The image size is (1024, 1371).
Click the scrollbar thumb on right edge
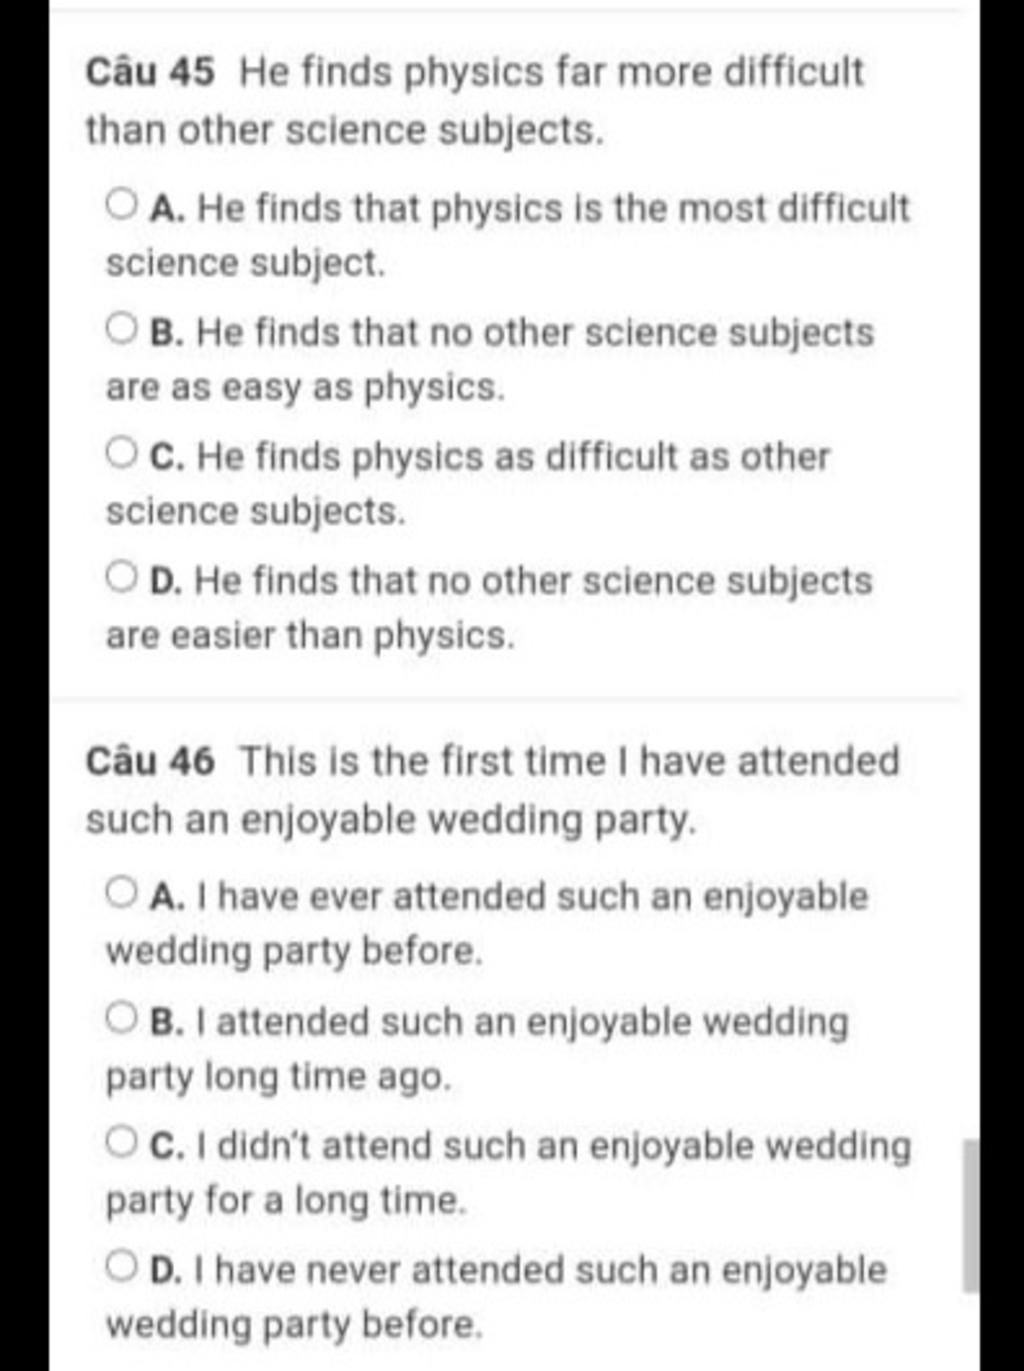pyautogui.click(x=970, y=1215)
